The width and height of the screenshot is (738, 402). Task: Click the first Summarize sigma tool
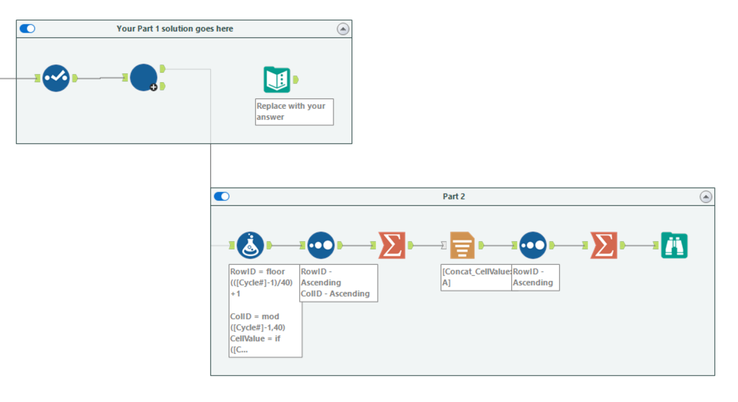coord(392,245)
